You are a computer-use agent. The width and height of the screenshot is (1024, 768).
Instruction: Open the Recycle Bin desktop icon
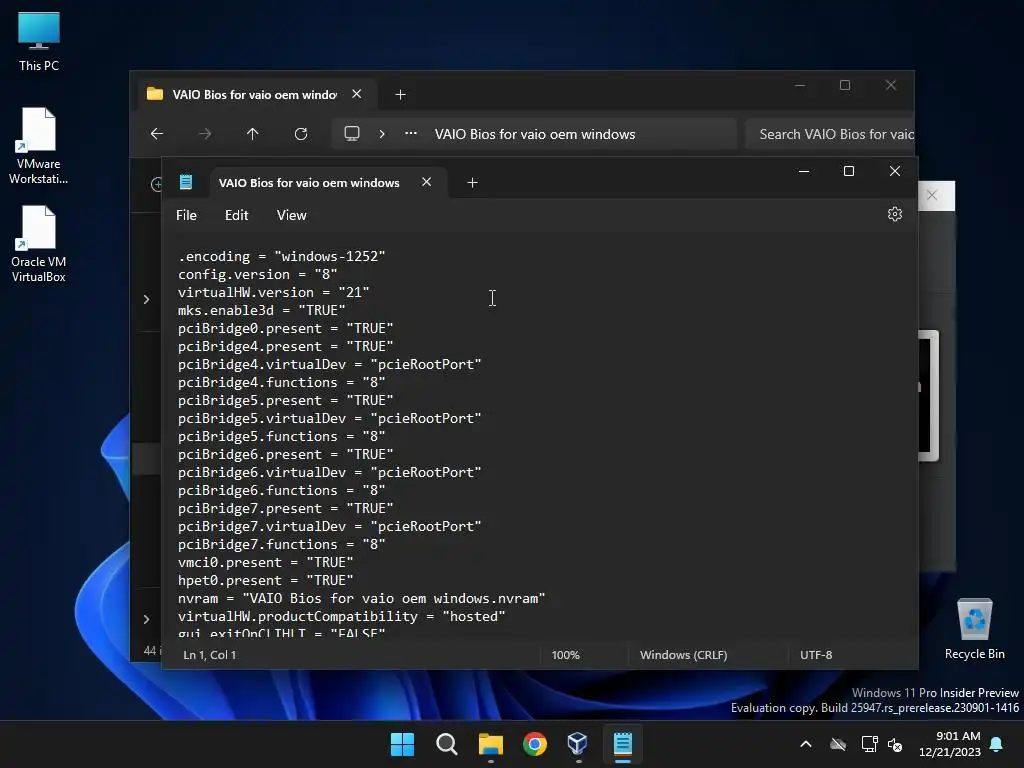[974, 628]
